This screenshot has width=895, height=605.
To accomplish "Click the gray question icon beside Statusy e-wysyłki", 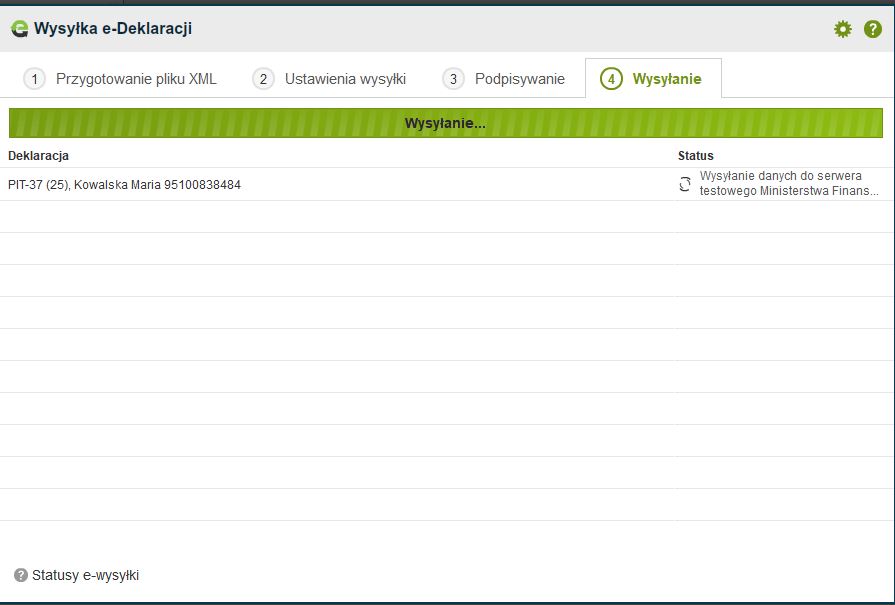I will (20, 575).
